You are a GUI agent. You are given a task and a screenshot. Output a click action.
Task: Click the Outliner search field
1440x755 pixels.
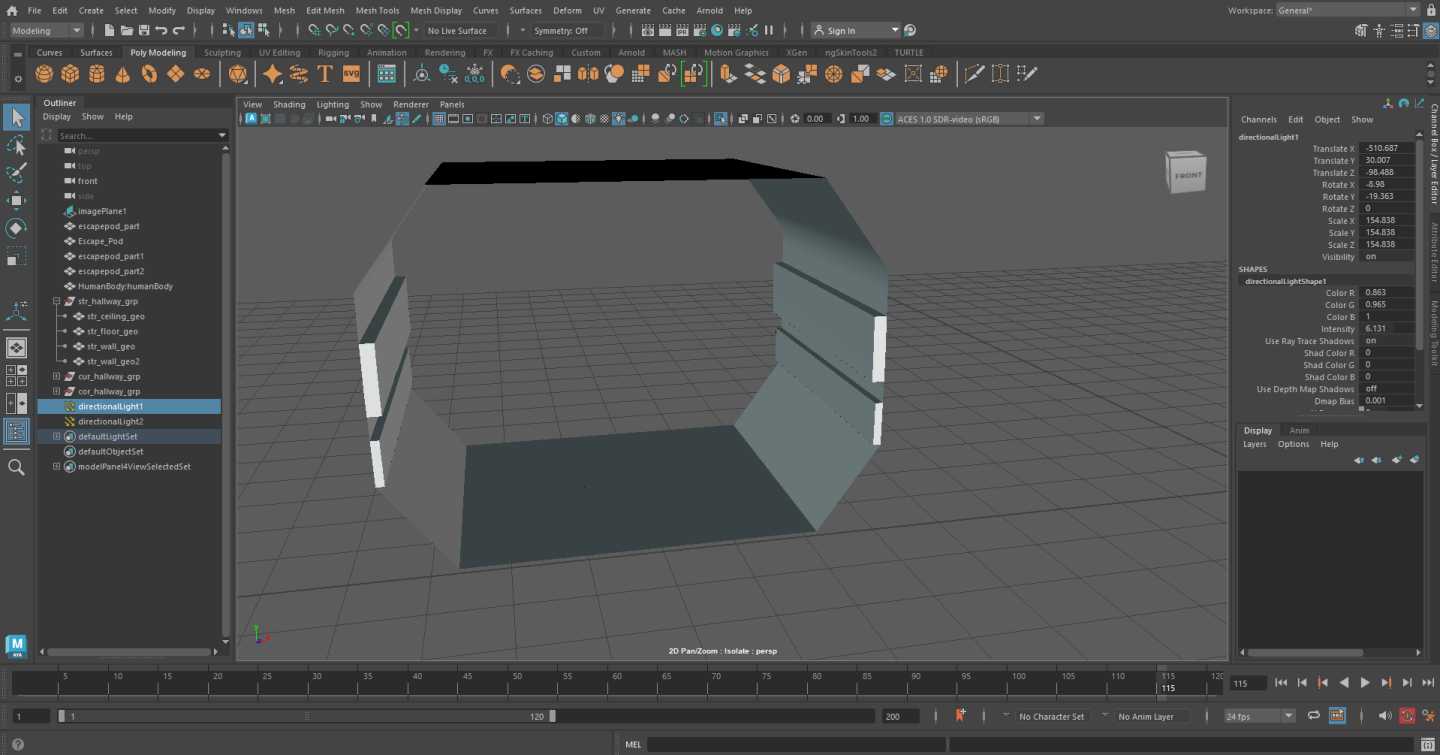click(138, 135)
